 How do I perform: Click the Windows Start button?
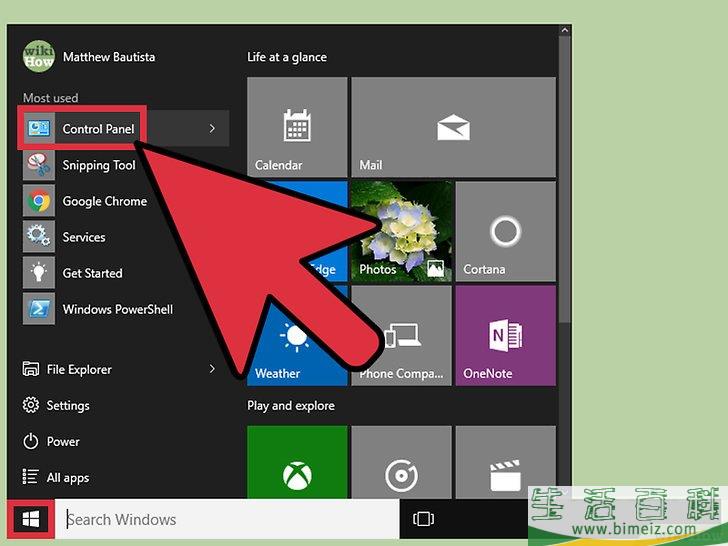coord(31,519)
